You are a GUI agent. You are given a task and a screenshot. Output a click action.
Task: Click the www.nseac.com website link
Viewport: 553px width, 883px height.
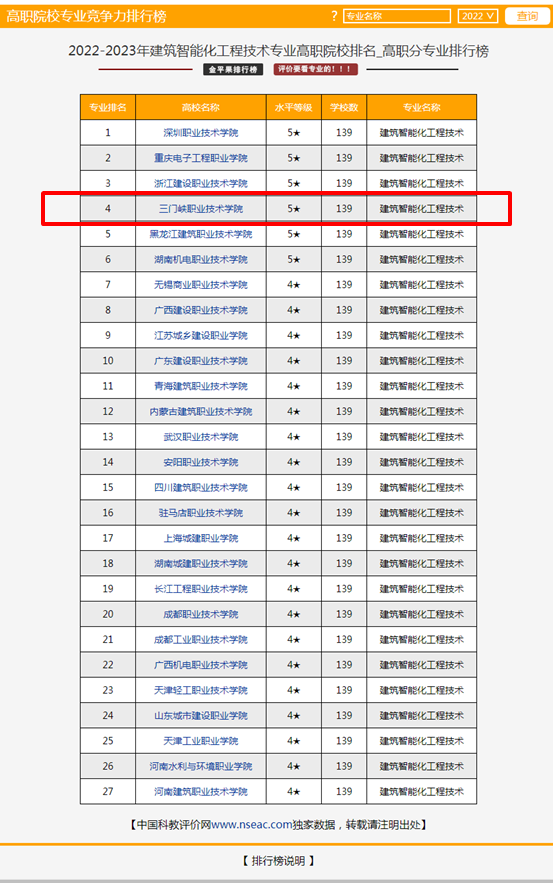252,824
